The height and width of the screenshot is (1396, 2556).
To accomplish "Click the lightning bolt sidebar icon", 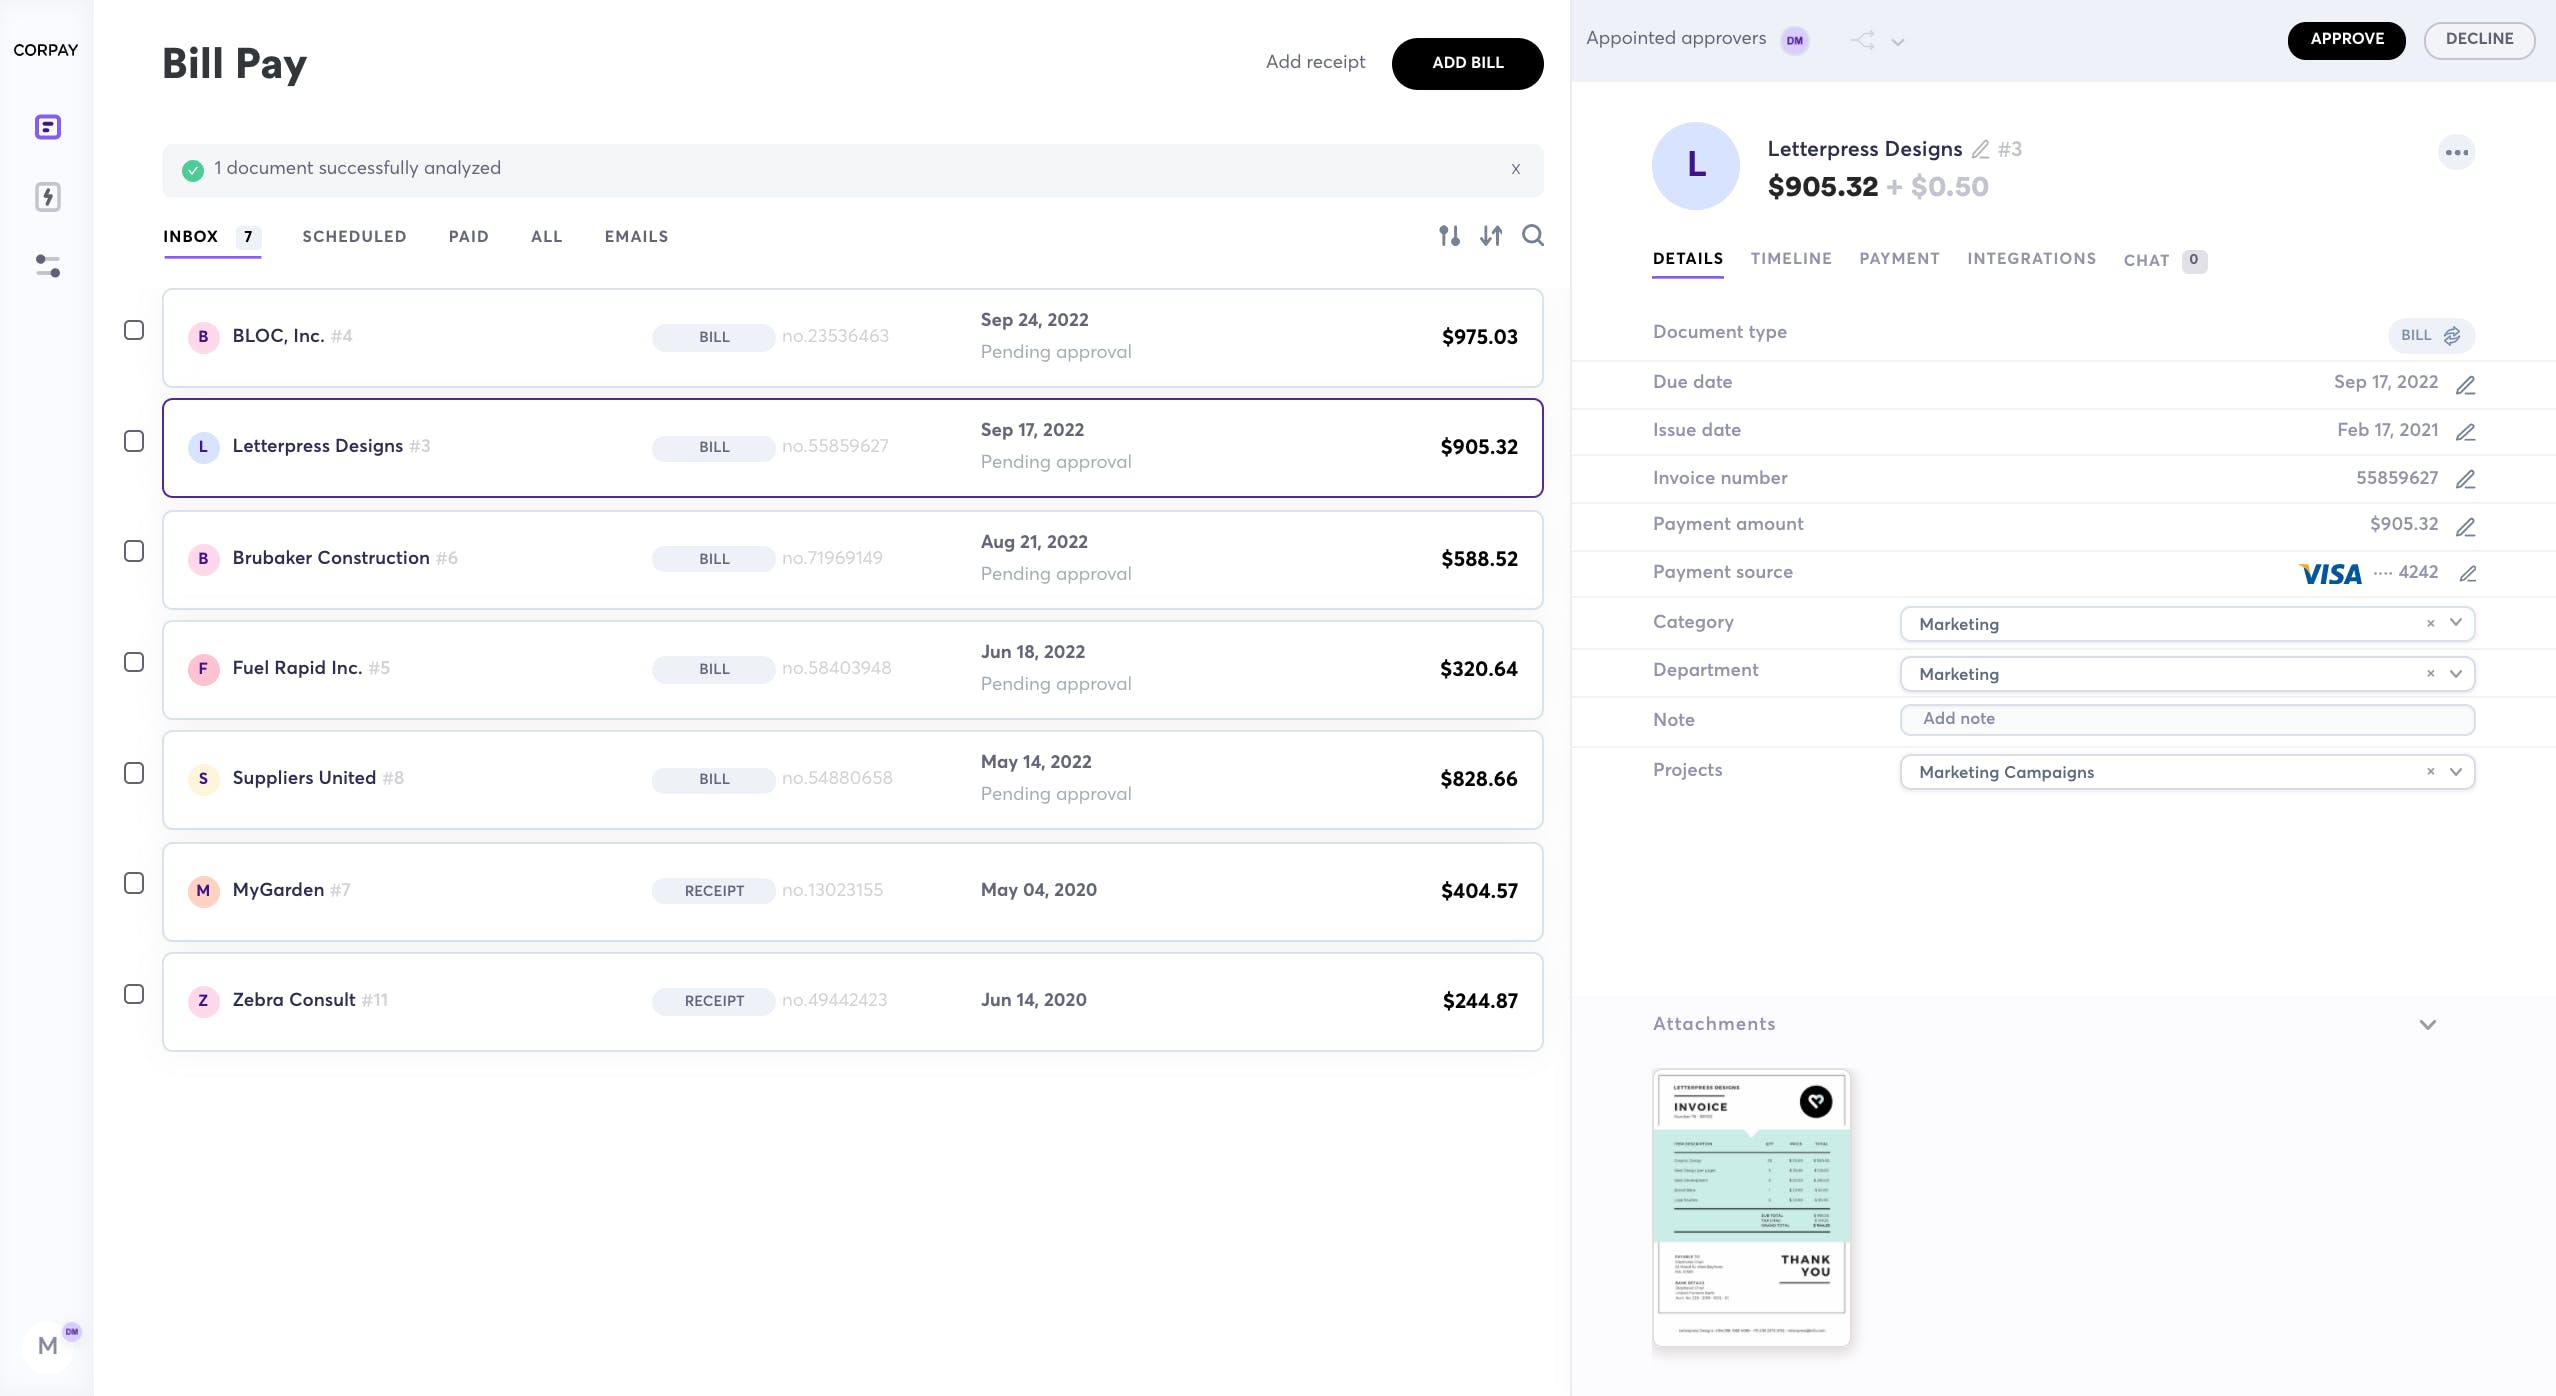I will coord(48,197).
